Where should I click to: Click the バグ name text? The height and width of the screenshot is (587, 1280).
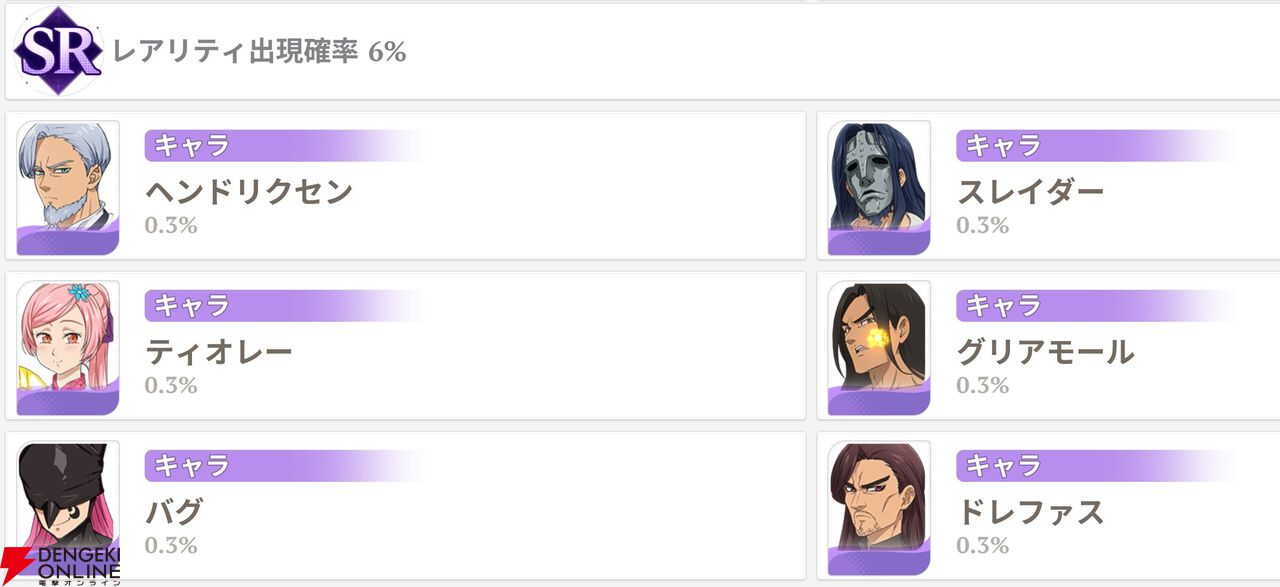pyautogui.click(x=174, y=511)
